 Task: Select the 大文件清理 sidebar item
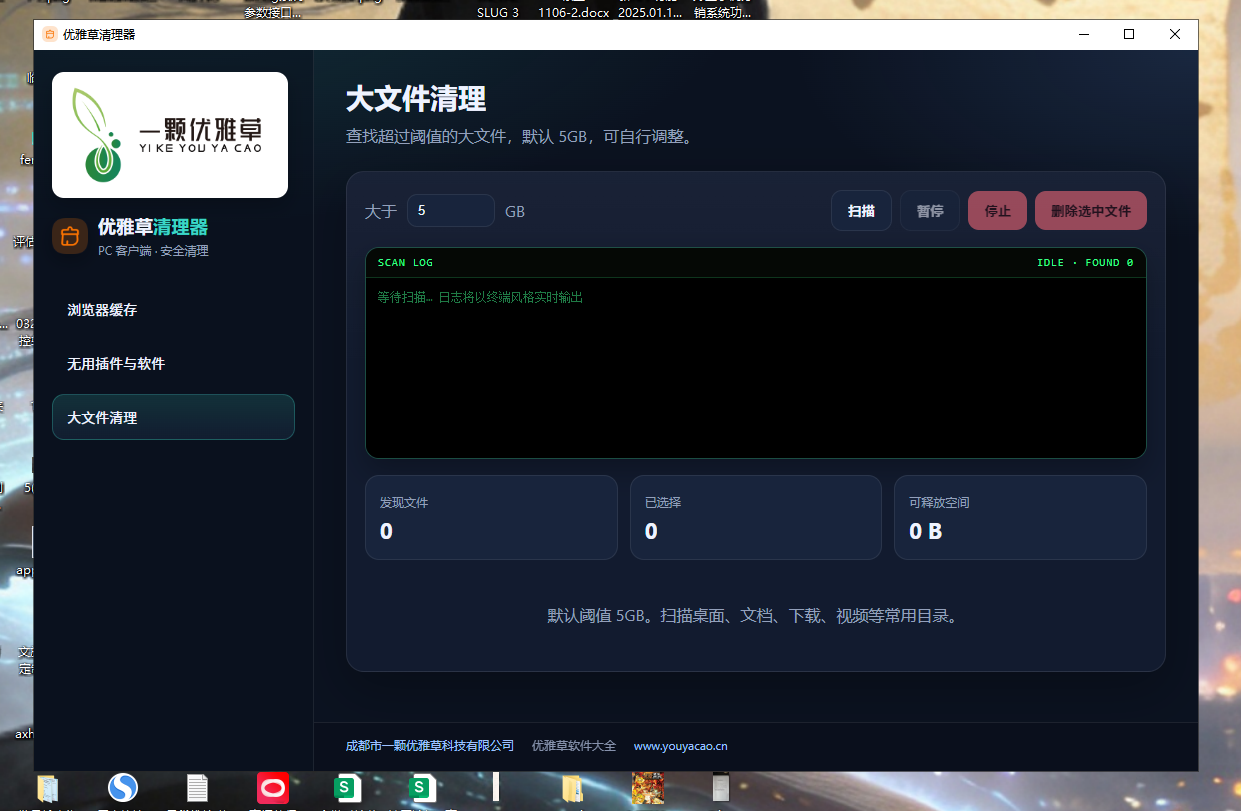pyautogui.click(x=173, y=417)
